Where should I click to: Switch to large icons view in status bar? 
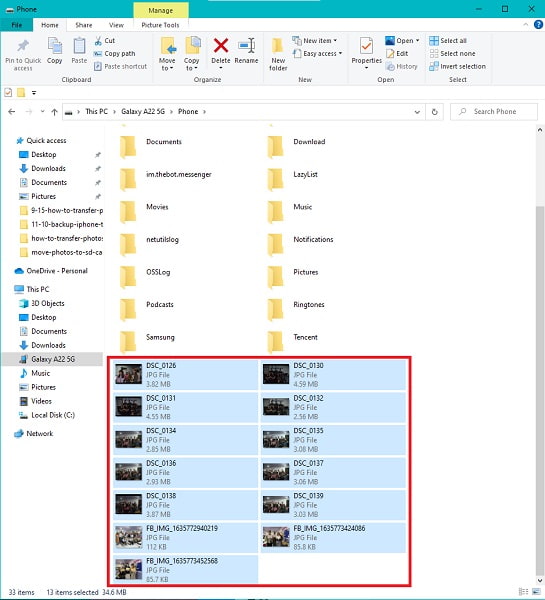(x=536, y=592)
